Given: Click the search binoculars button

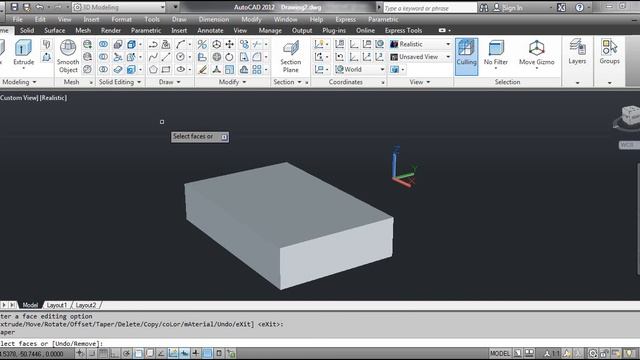Looking at the screenshot, I should [x=484, y=7].
